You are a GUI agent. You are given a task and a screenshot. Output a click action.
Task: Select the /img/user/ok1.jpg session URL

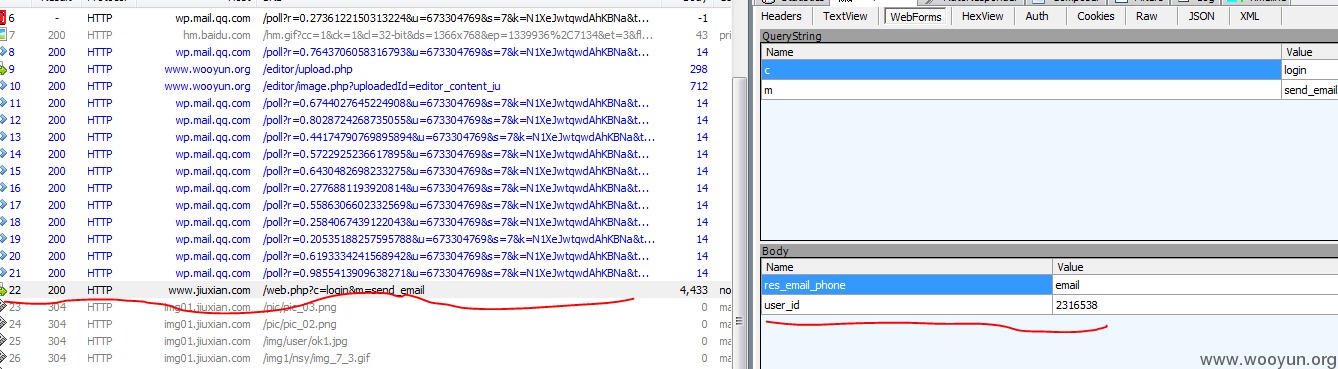(306, 341)
